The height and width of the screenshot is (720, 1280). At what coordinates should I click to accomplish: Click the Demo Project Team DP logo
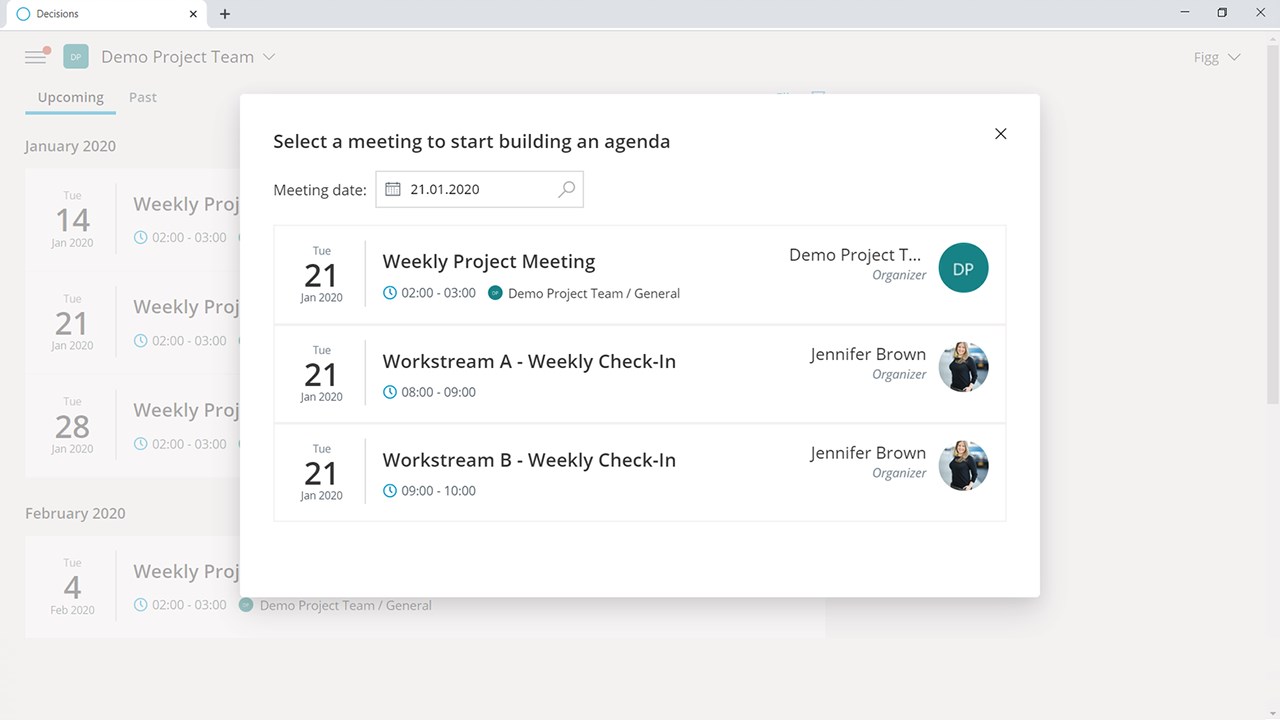pos(76,57)
